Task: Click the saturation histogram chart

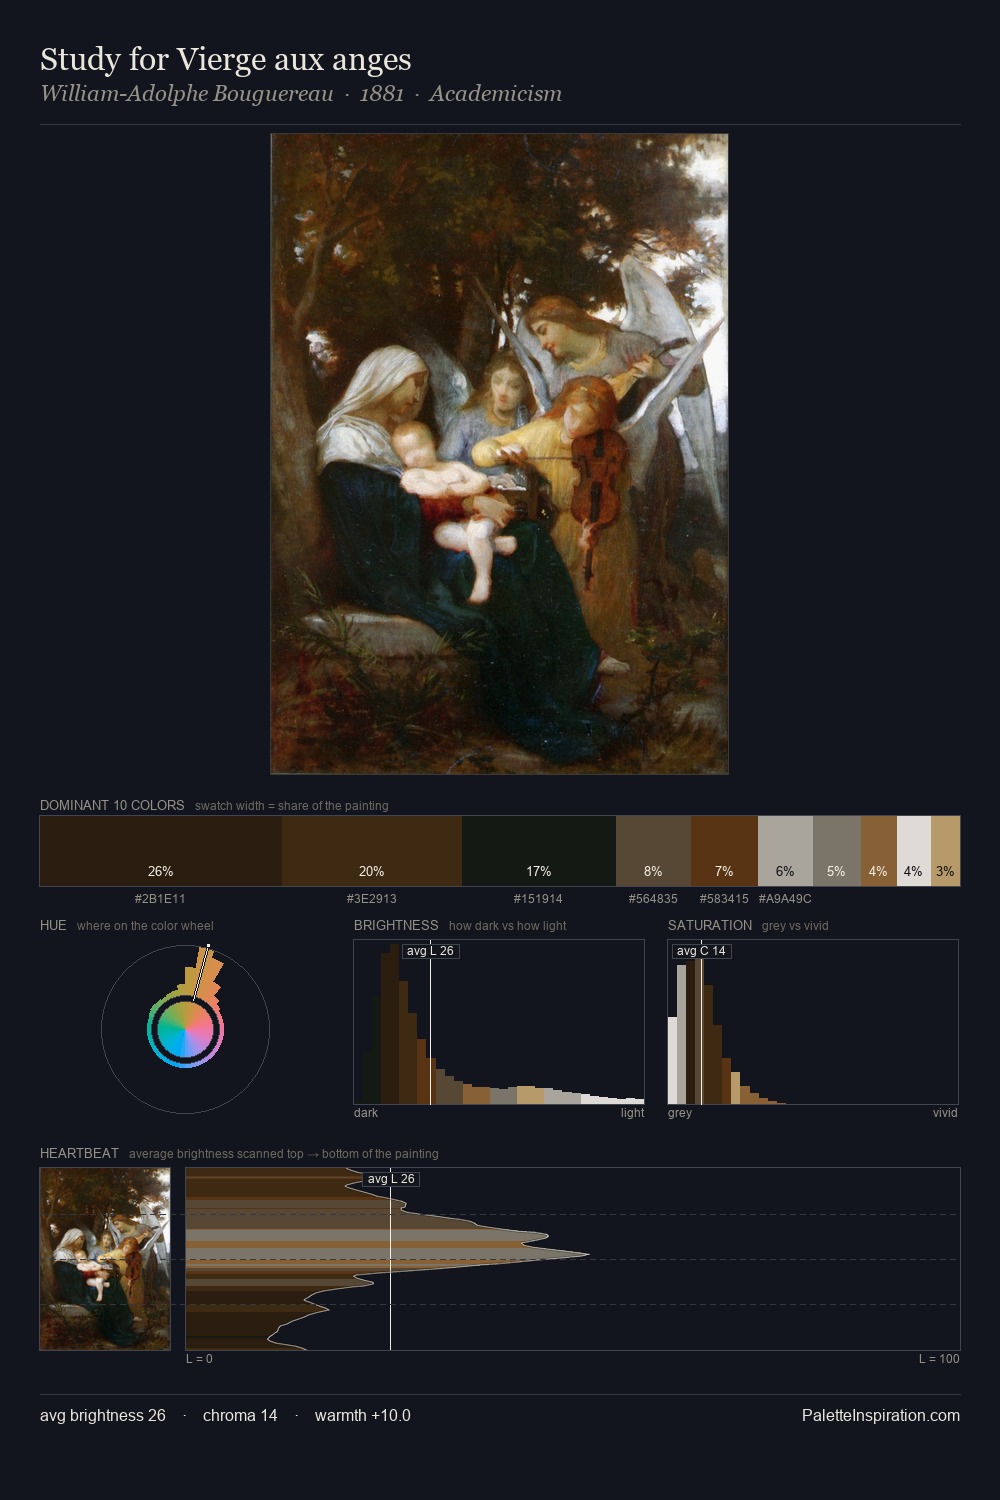Action: click(813, 1022)
